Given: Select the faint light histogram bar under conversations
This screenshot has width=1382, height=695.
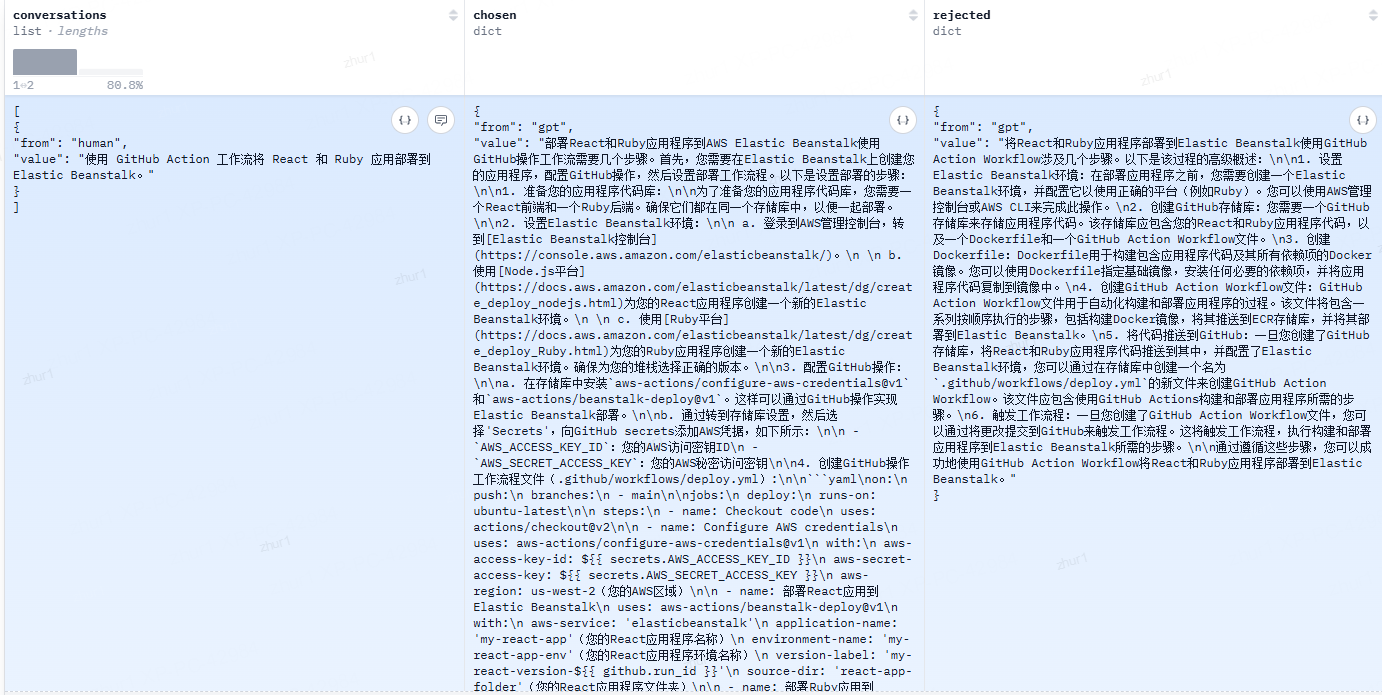Looking at the screenshot, I should pyautogui.click(x=110, y=72).
